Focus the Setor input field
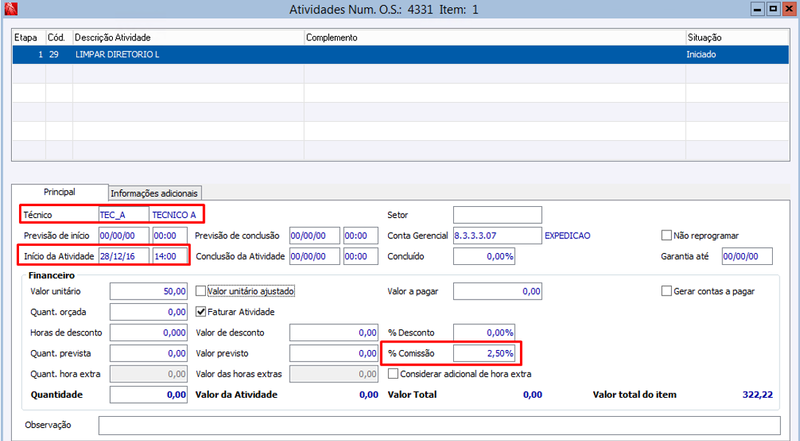The width and height of the screenshot is (800, 441). [497, 215]
